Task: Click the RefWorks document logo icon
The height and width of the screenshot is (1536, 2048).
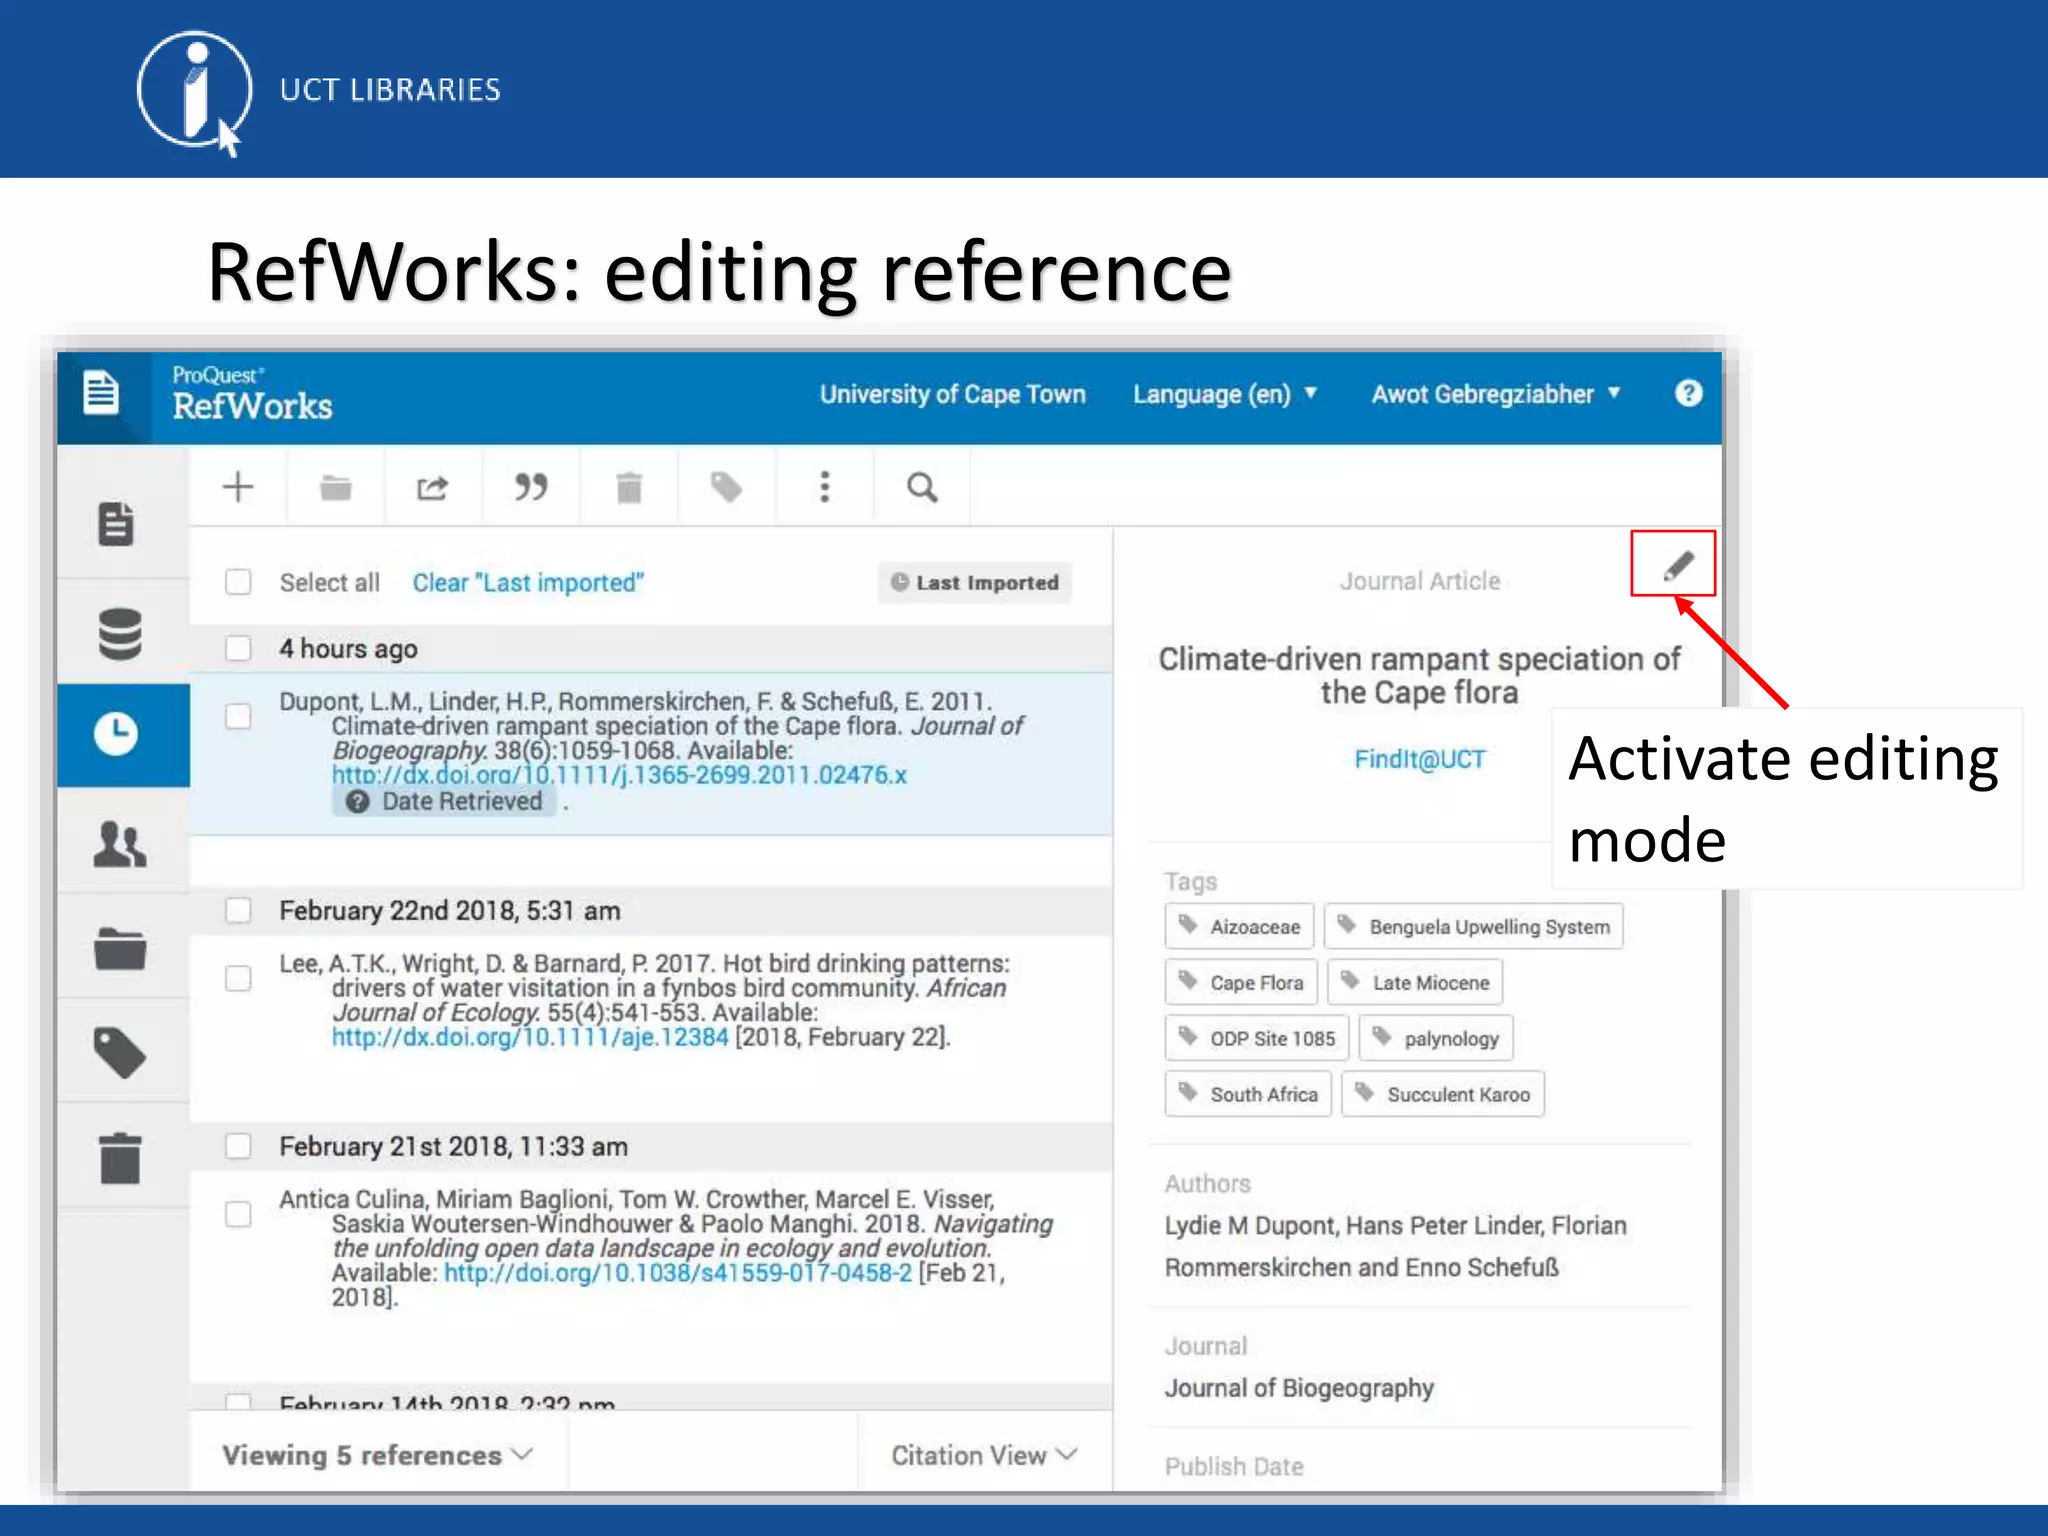Action: 101,391
